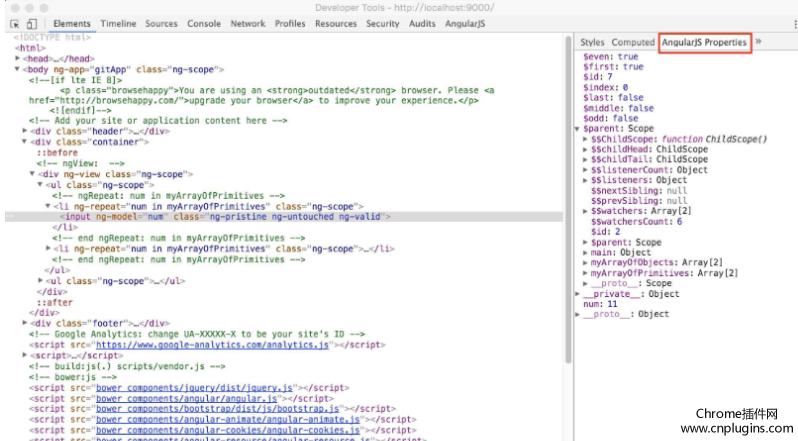Expand the $$listenerCount Object property

pos(585,170)
